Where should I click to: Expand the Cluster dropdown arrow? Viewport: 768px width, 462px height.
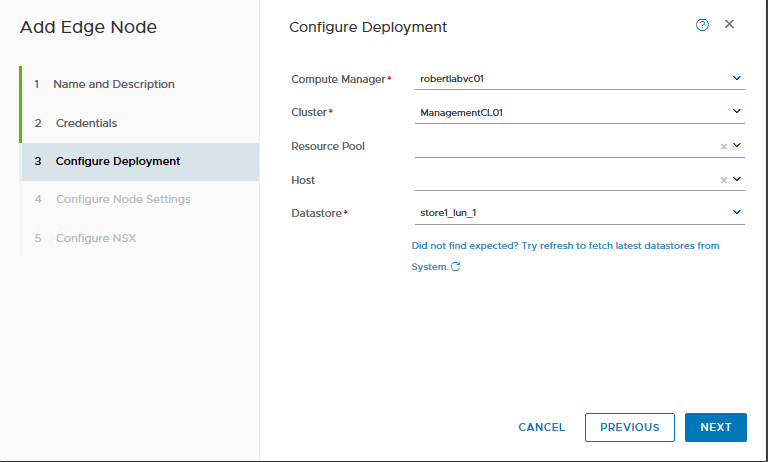737,112
